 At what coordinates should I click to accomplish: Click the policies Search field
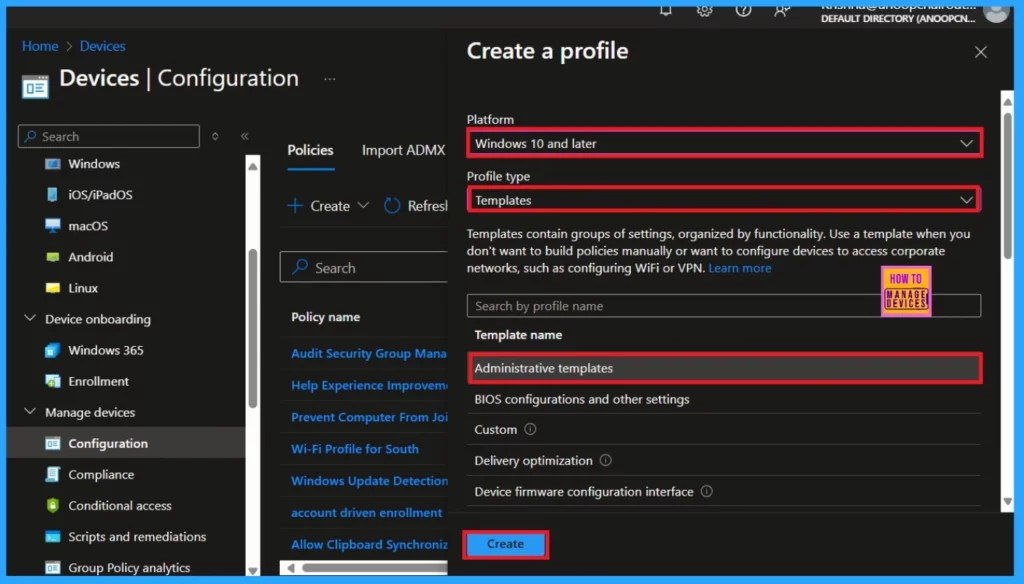[364, 267]
